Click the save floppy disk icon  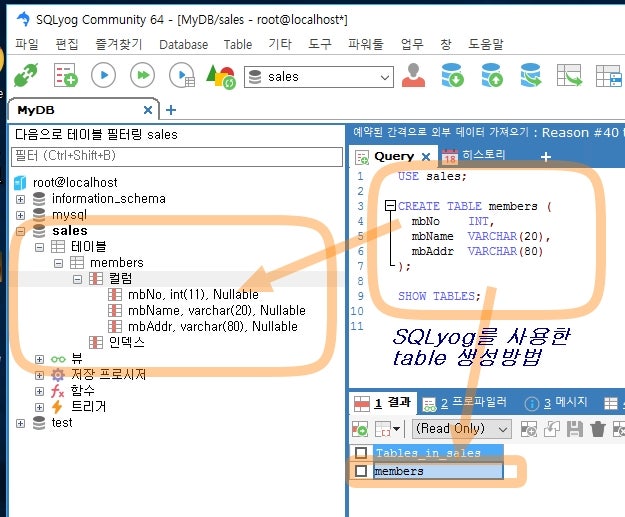click(575, 429)
